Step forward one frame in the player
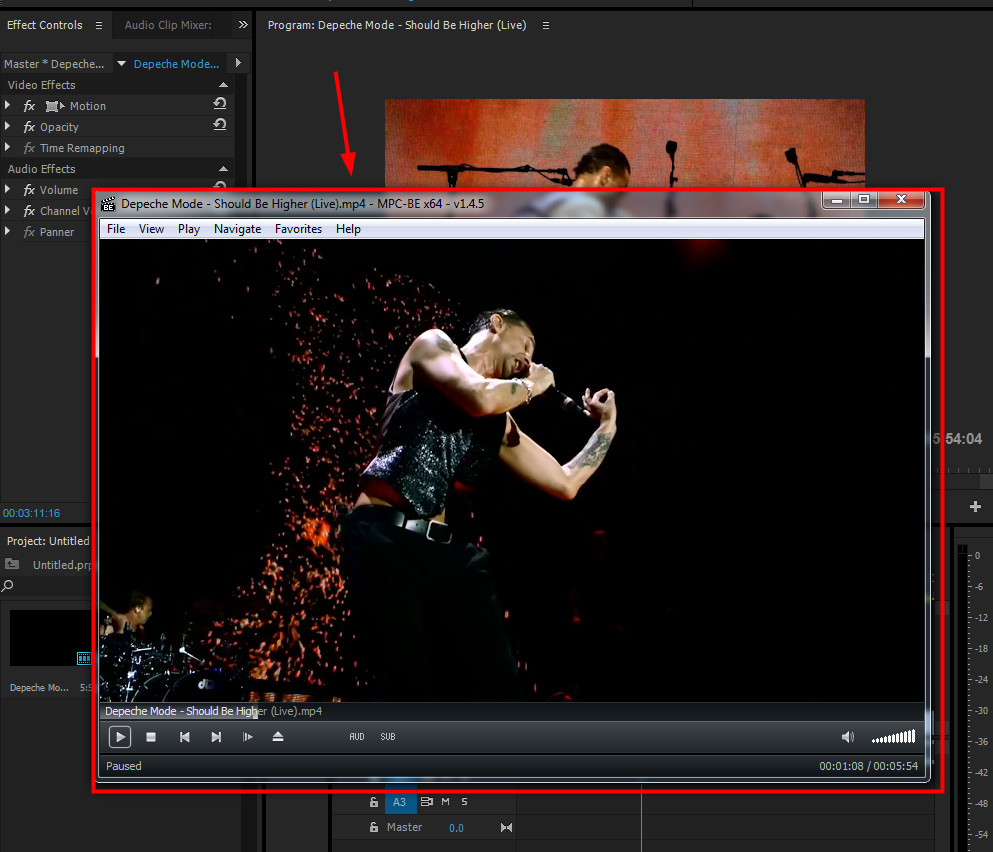The height and width of the screenshot is (852, 993). [x=248, y=737]
